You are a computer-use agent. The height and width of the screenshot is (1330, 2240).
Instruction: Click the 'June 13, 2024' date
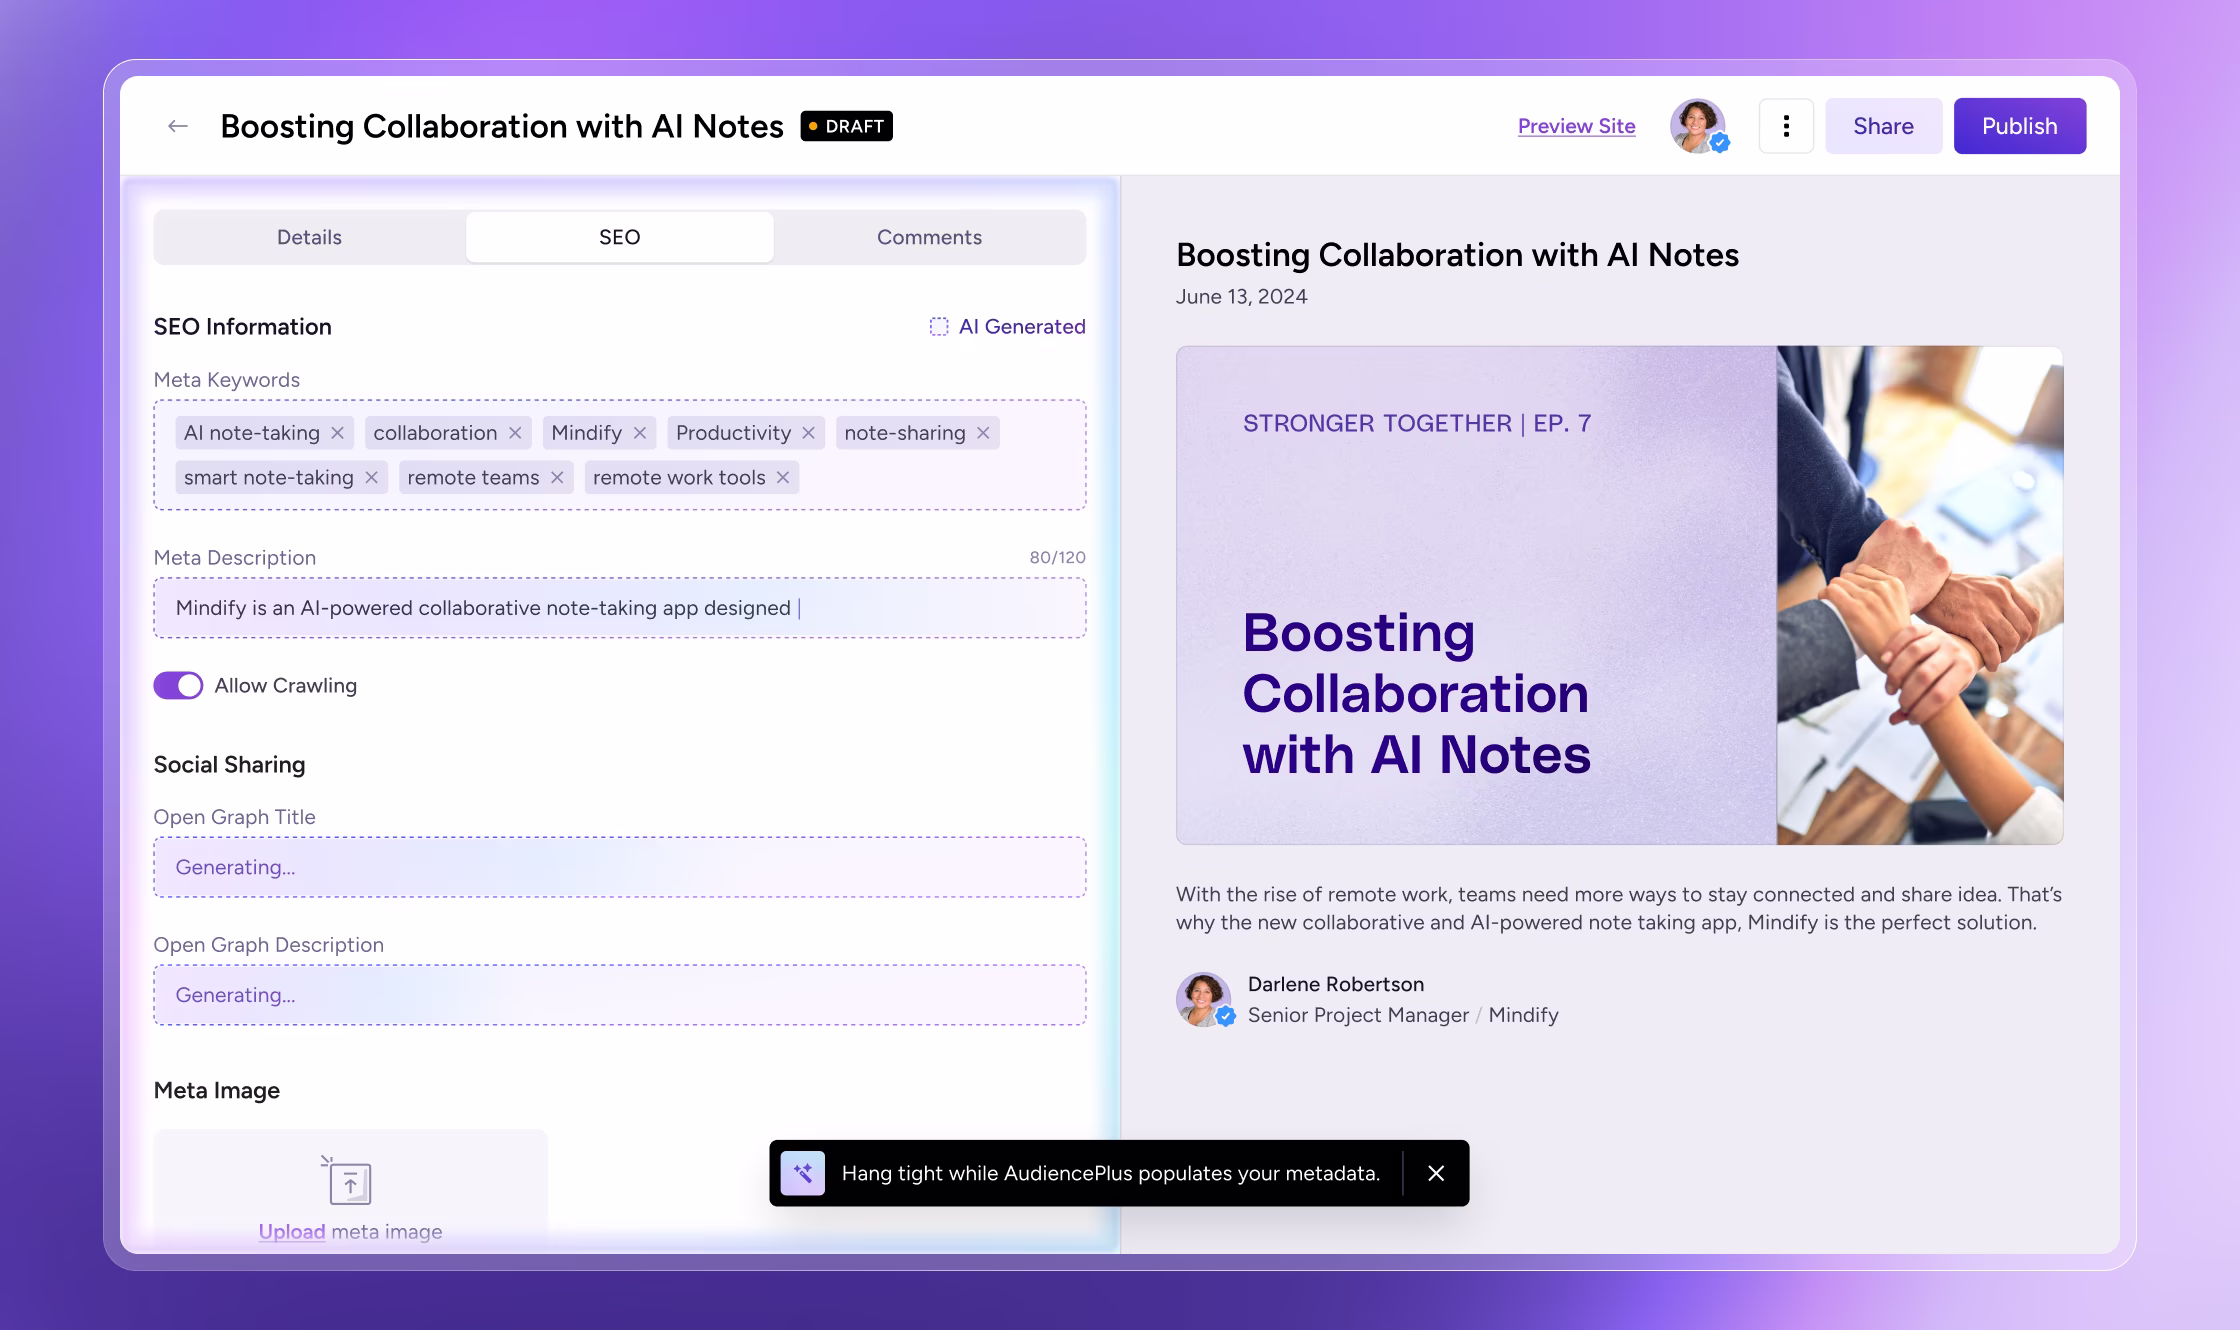click(1241, 297)
